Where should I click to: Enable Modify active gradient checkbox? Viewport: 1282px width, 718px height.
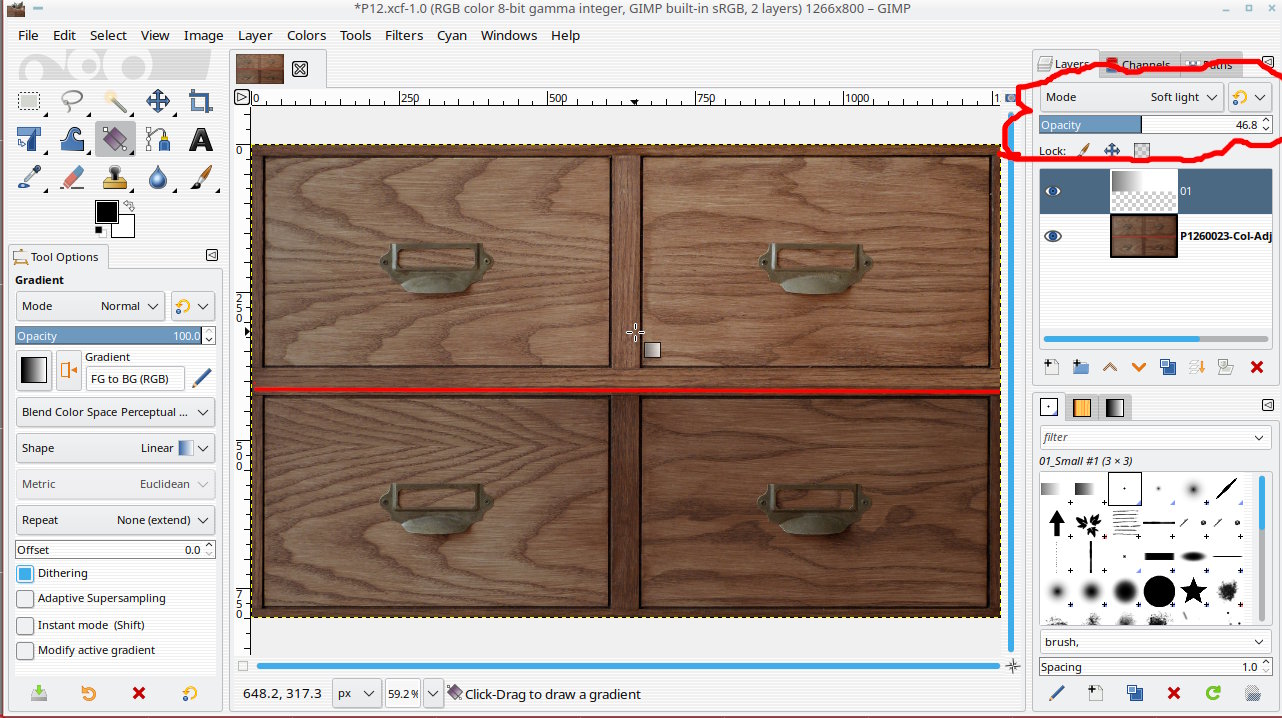25,650
